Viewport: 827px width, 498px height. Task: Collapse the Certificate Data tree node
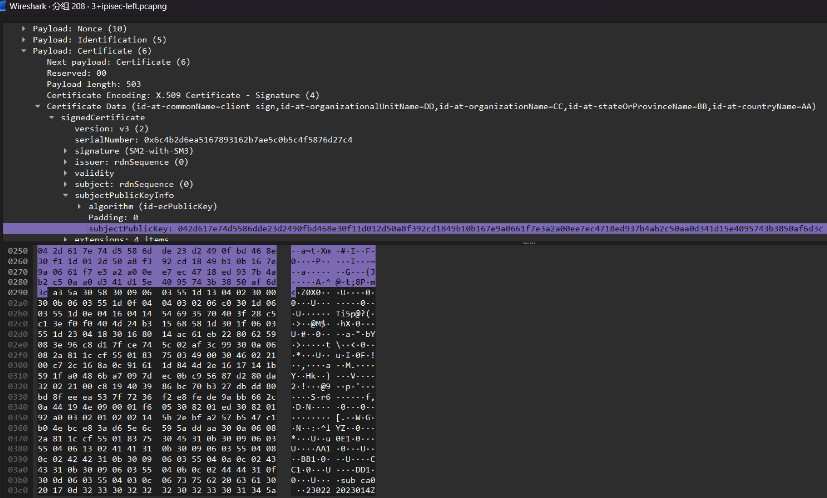click(37, 106)
